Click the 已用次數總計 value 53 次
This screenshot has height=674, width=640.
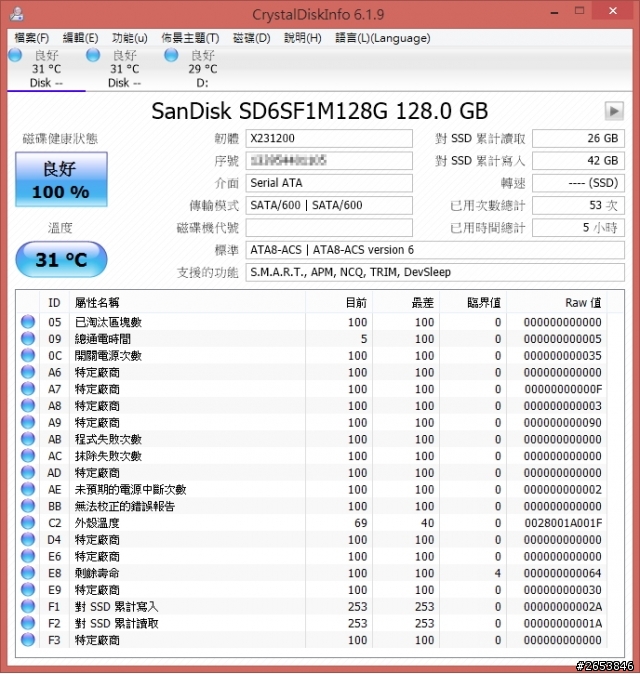578,205
